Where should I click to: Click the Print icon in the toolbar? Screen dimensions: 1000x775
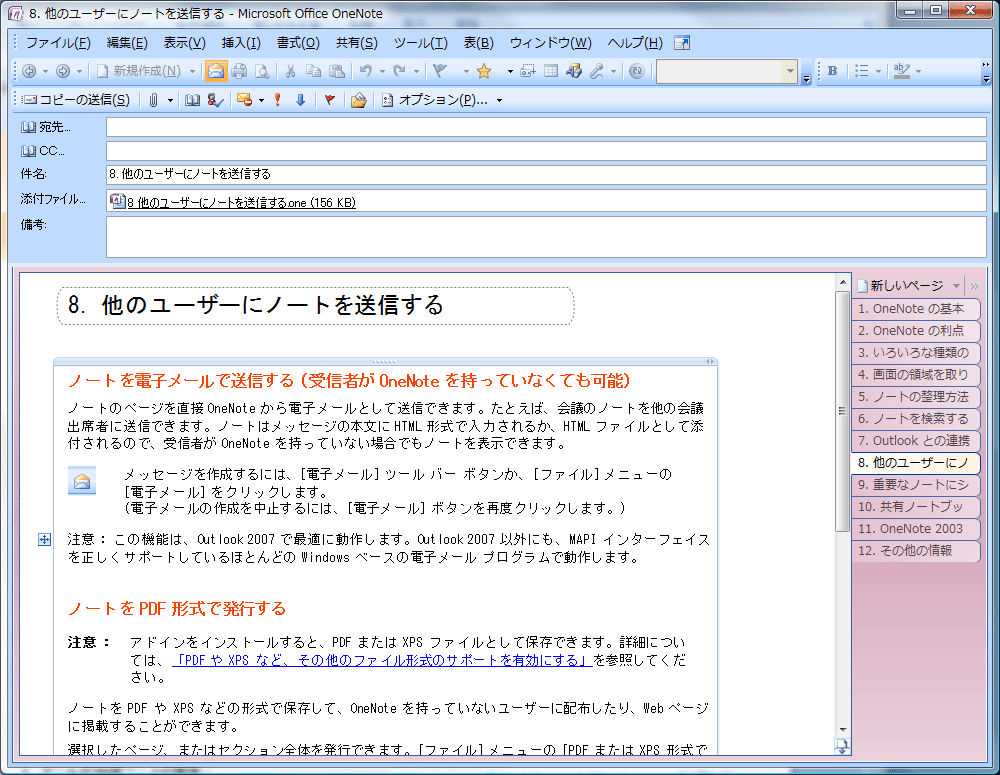239,71
